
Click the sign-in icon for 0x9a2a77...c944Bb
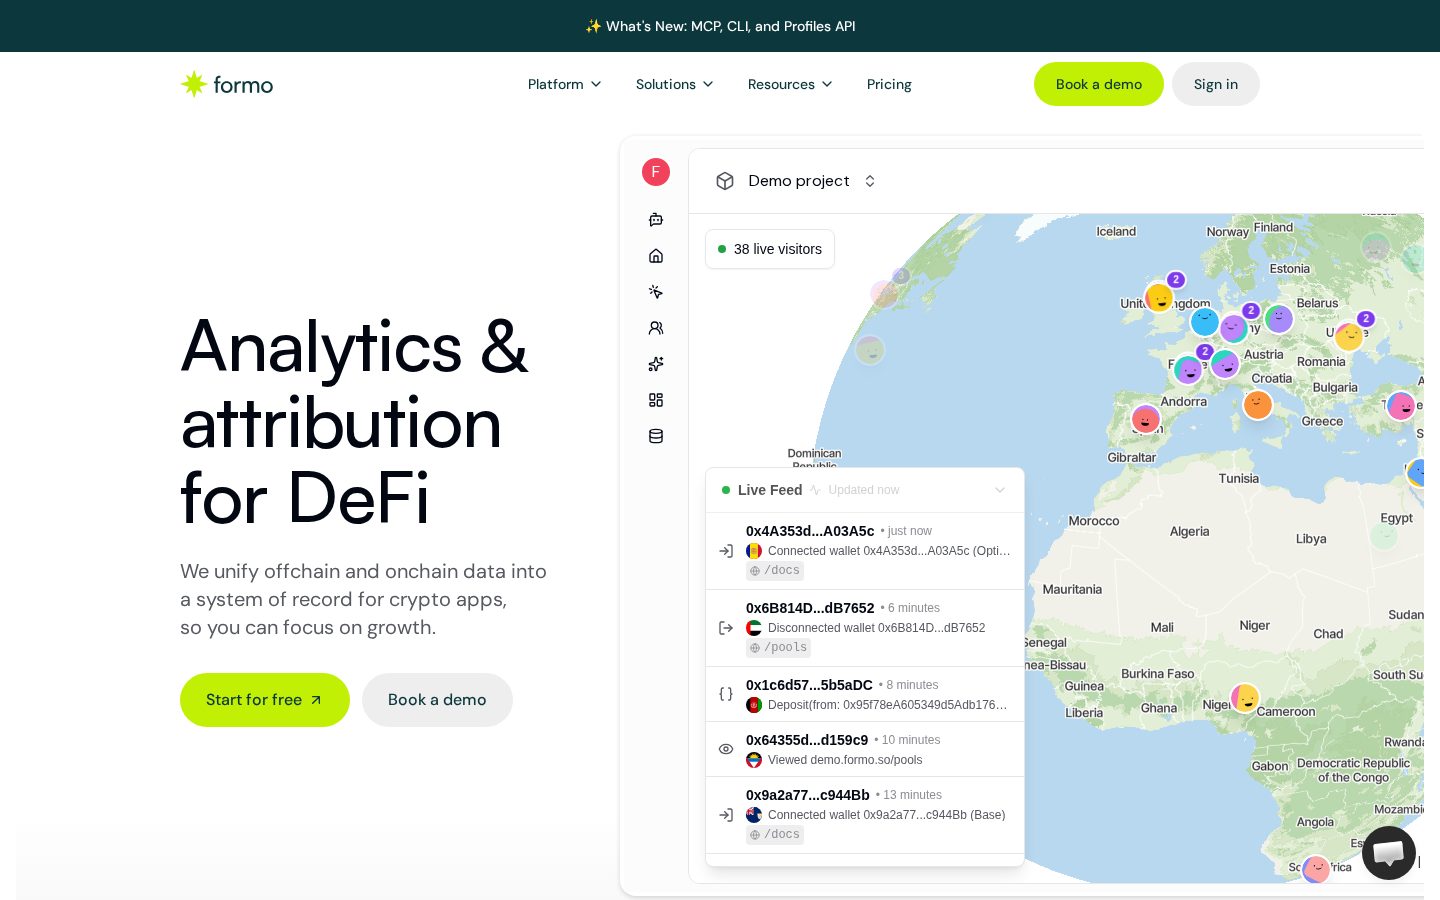coord(726,815)
